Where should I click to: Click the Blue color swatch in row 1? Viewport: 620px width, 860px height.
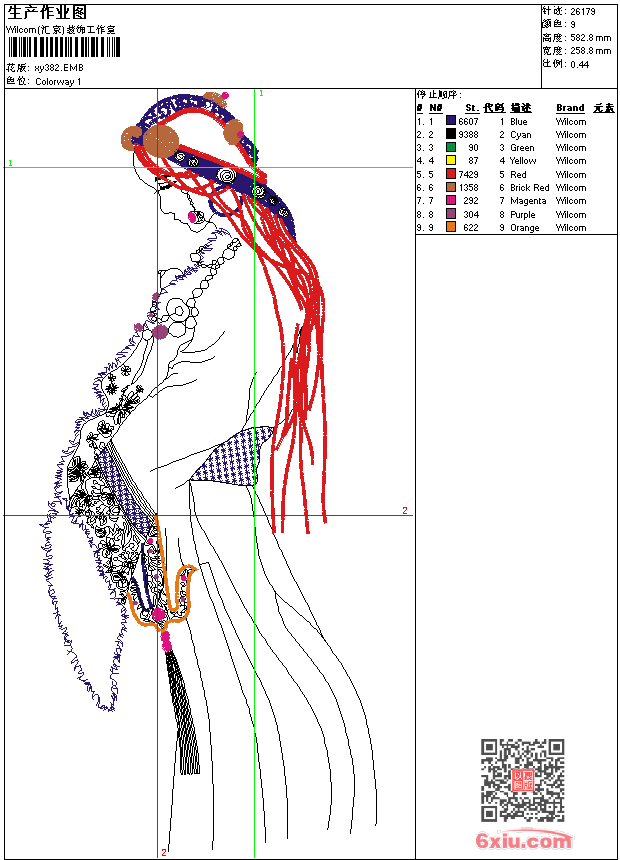click(450, 120)
